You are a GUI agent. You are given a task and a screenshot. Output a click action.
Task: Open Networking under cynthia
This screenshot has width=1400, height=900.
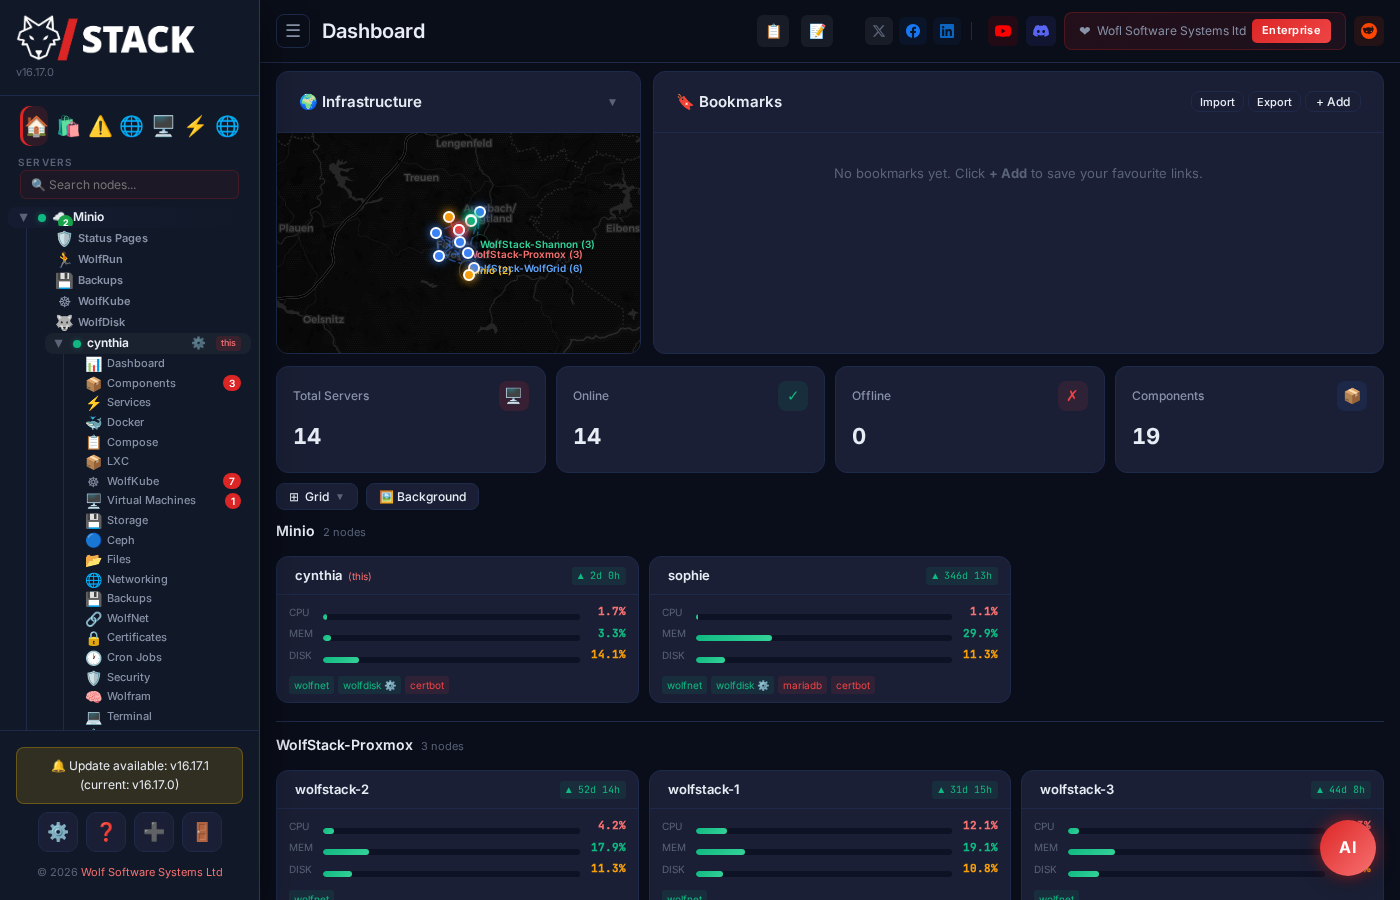pos(137,579)
